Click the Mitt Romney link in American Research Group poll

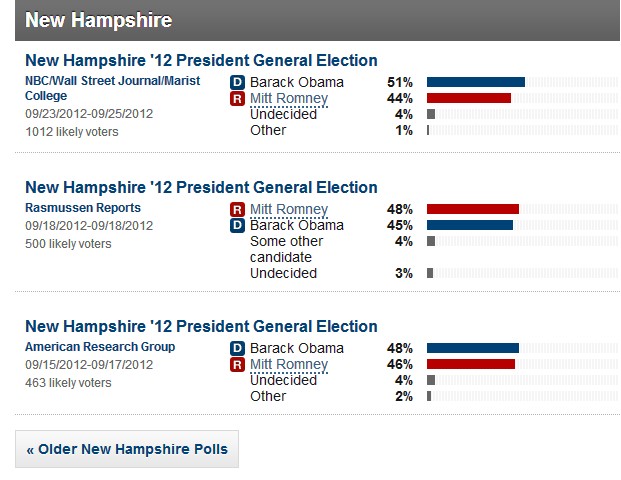(289, 364)
